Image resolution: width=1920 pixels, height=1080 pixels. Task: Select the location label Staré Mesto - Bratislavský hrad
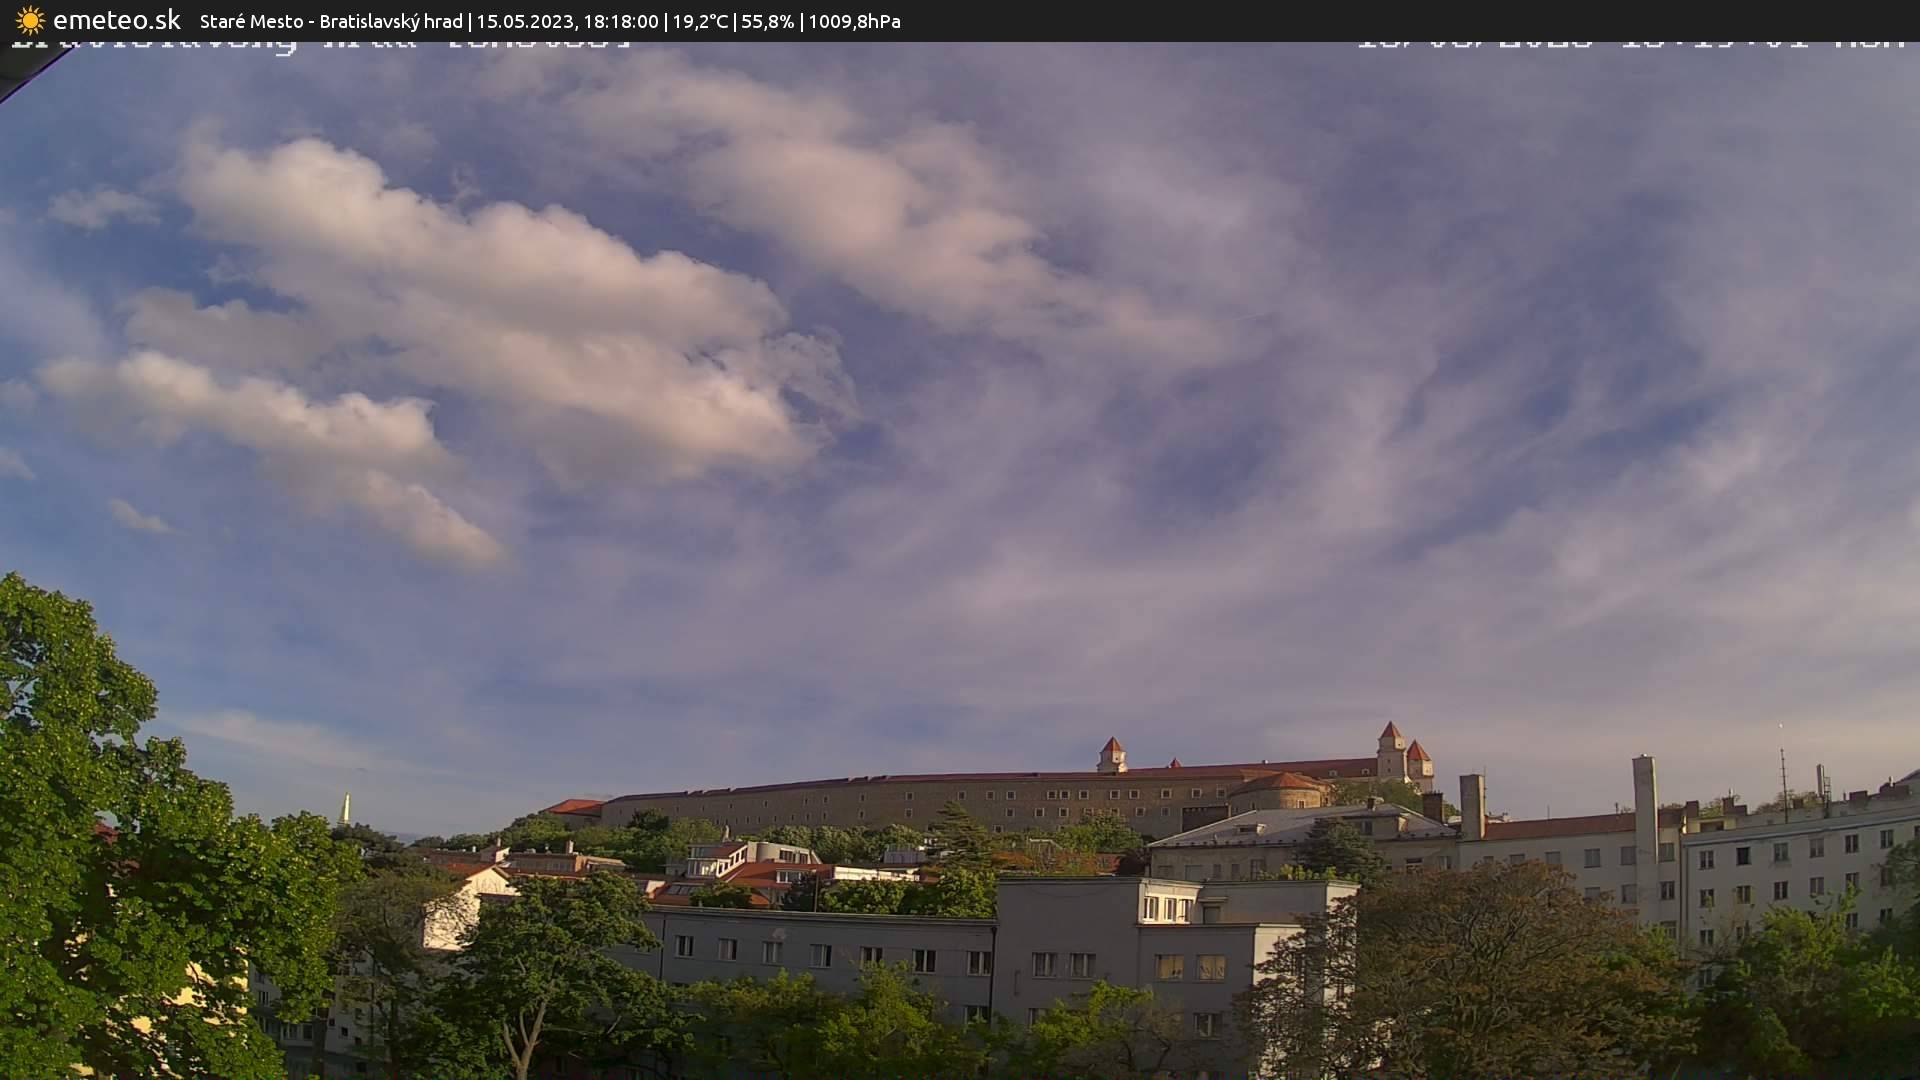pos(330,21)
